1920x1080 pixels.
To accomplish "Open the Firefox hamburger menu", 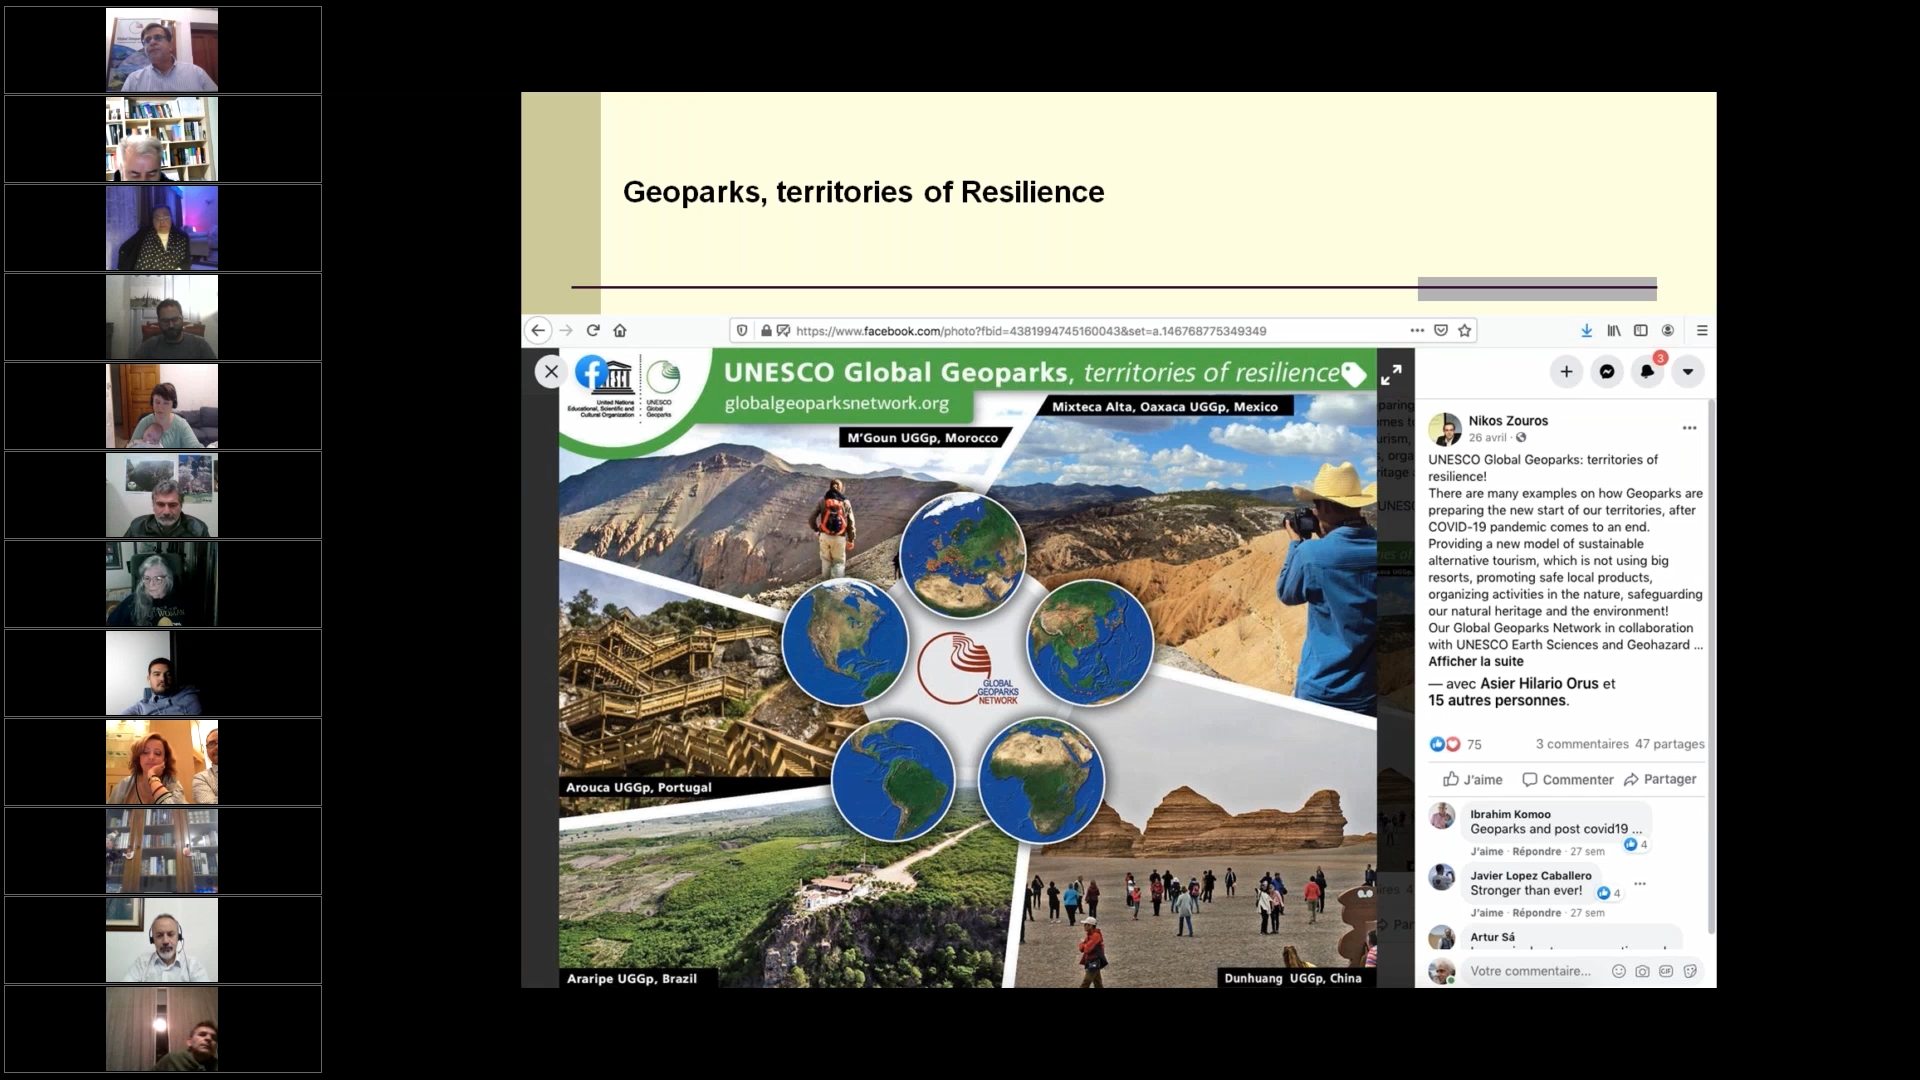I will 1703,330.
